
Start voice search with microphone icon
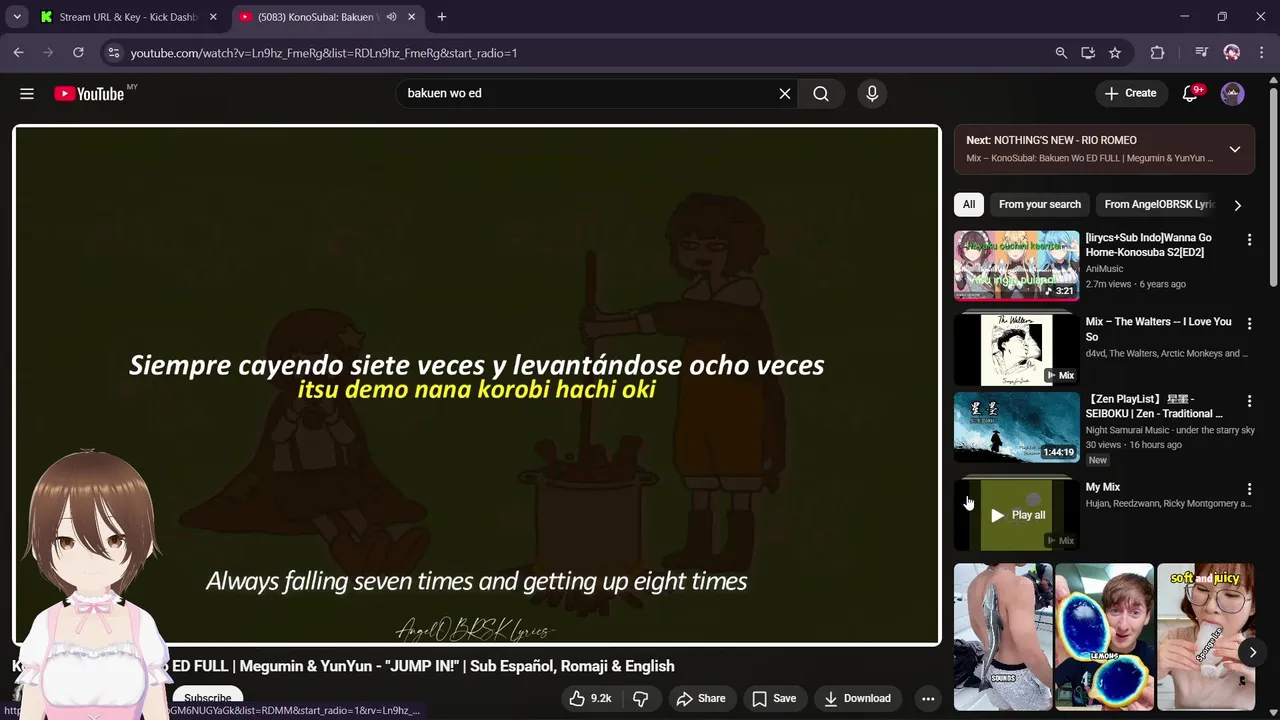872,93
